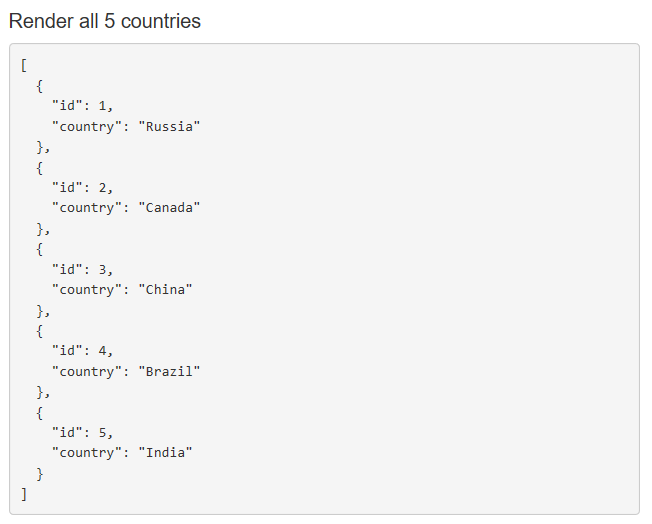Click the opening brace above "id": 1
Viewport: 652px width, 524px height.
click(40, 86)
